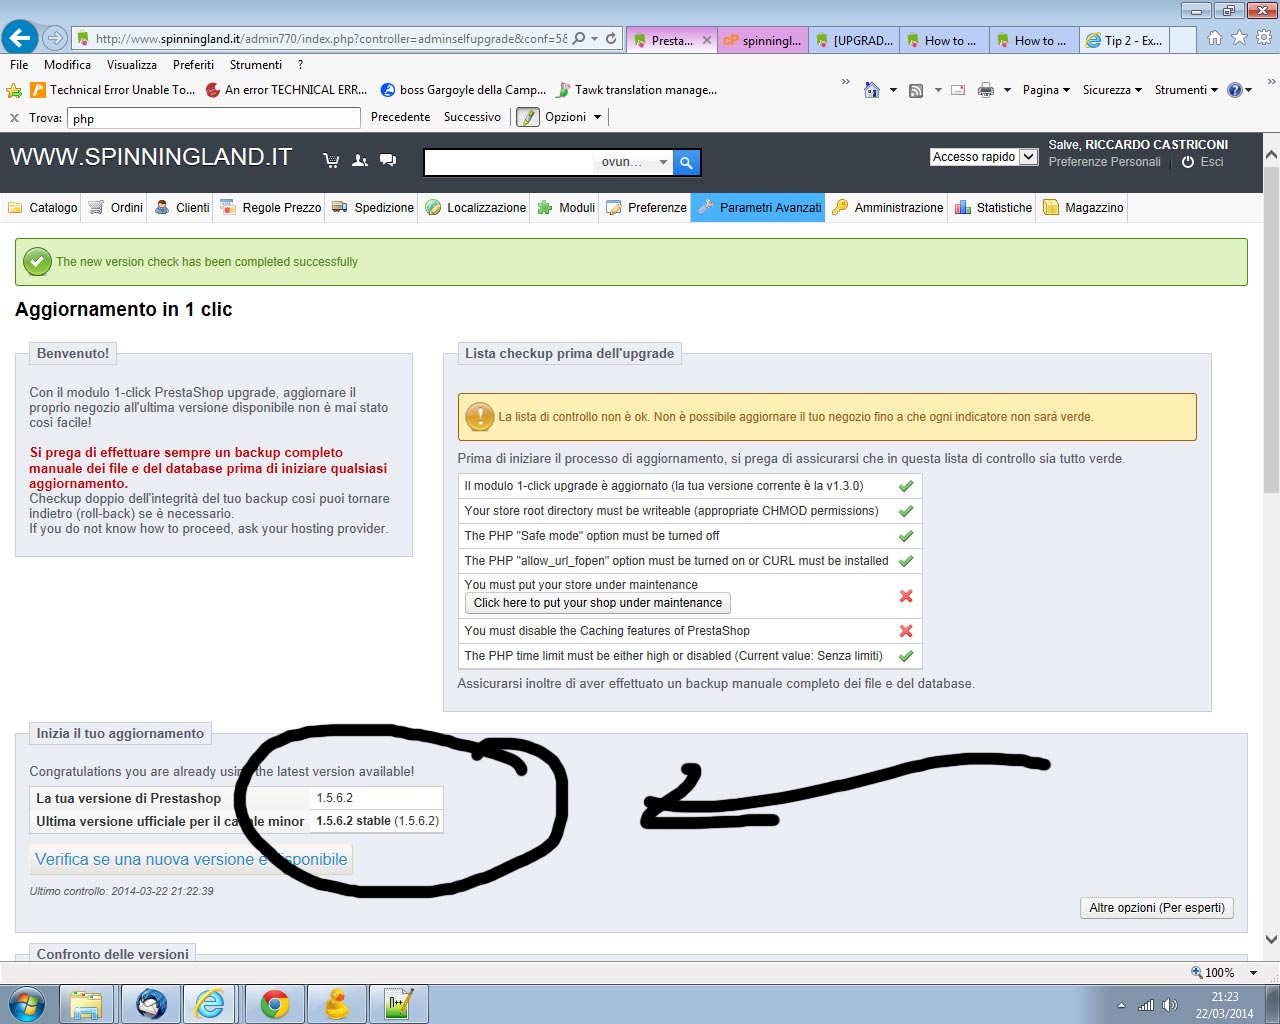Add page to favorites bar with star icon
This screenshot has height=1024, width=1280.
(x=14, y=90)
